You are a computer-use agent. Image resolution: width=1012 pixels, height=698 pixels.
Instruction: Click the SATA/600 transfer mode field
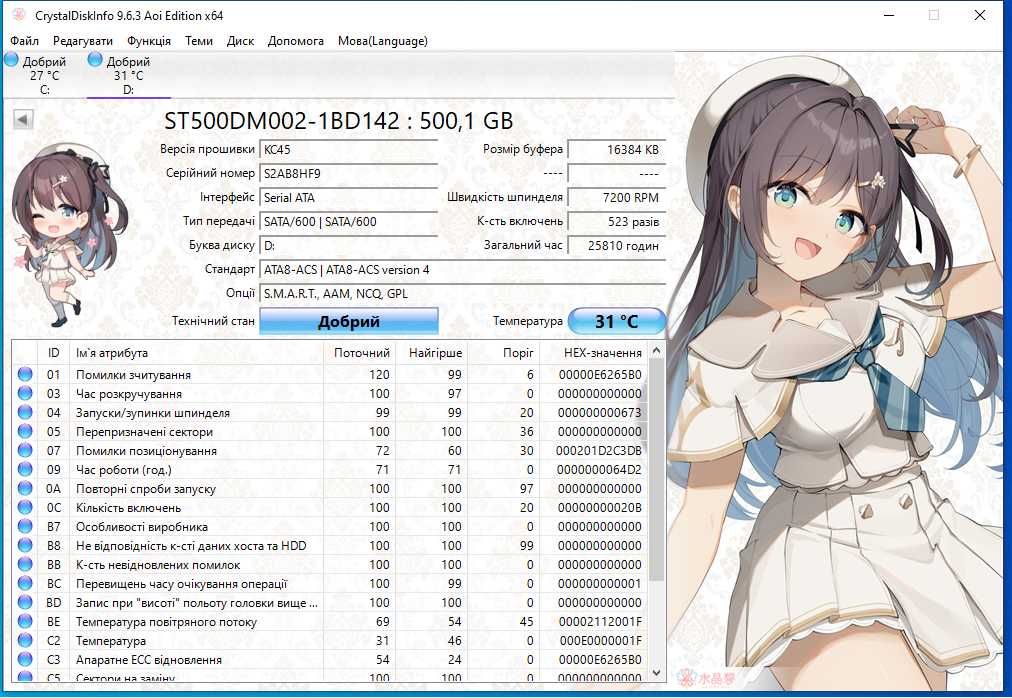tap(349, 221)
